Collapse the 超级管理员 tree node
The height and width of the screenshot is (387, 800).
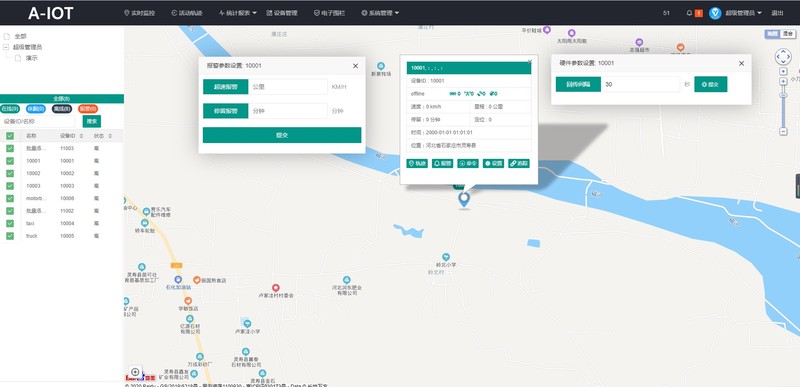(x=6, y=47)
